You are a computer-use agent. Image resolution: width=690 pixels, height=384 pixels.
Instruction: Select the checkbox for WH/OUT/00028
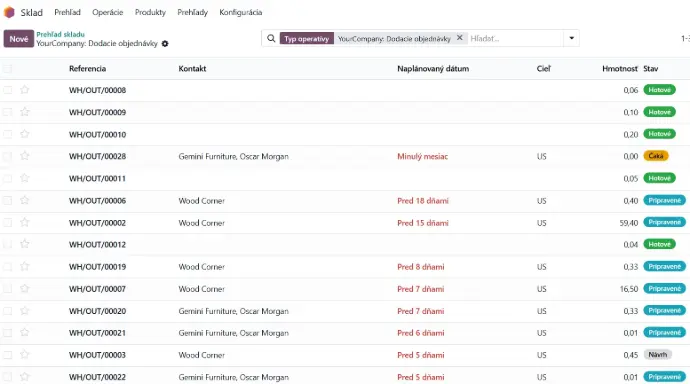[x=7, y=156]
